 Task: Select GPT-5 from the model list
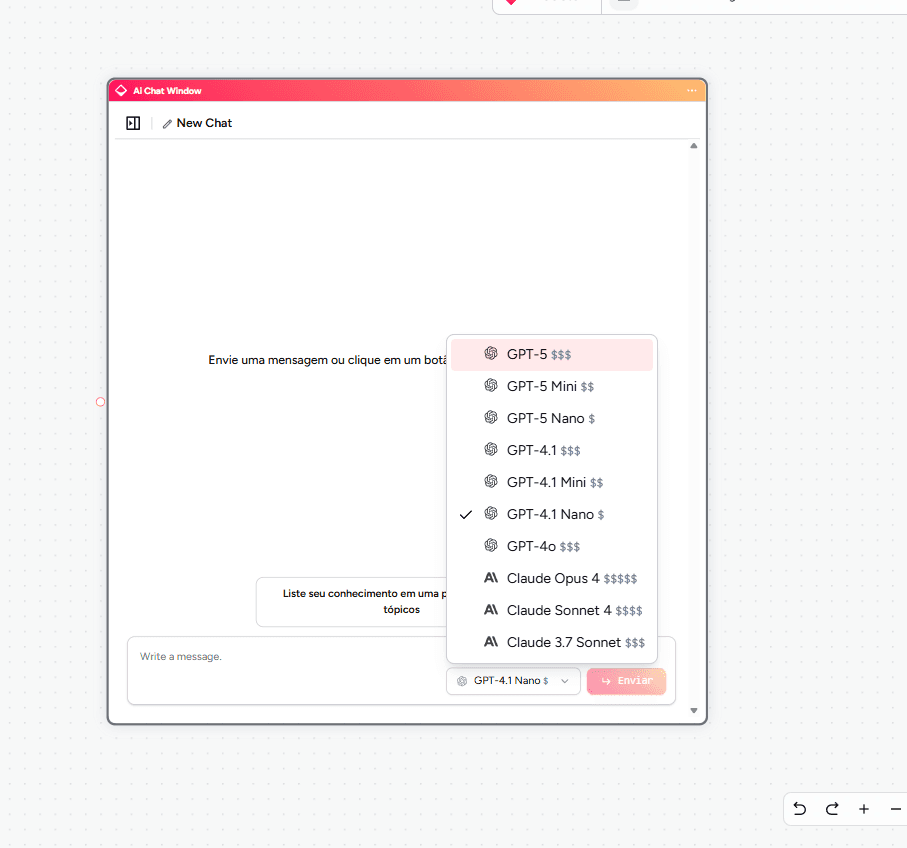pyautogui.click(x=551, y=354)
